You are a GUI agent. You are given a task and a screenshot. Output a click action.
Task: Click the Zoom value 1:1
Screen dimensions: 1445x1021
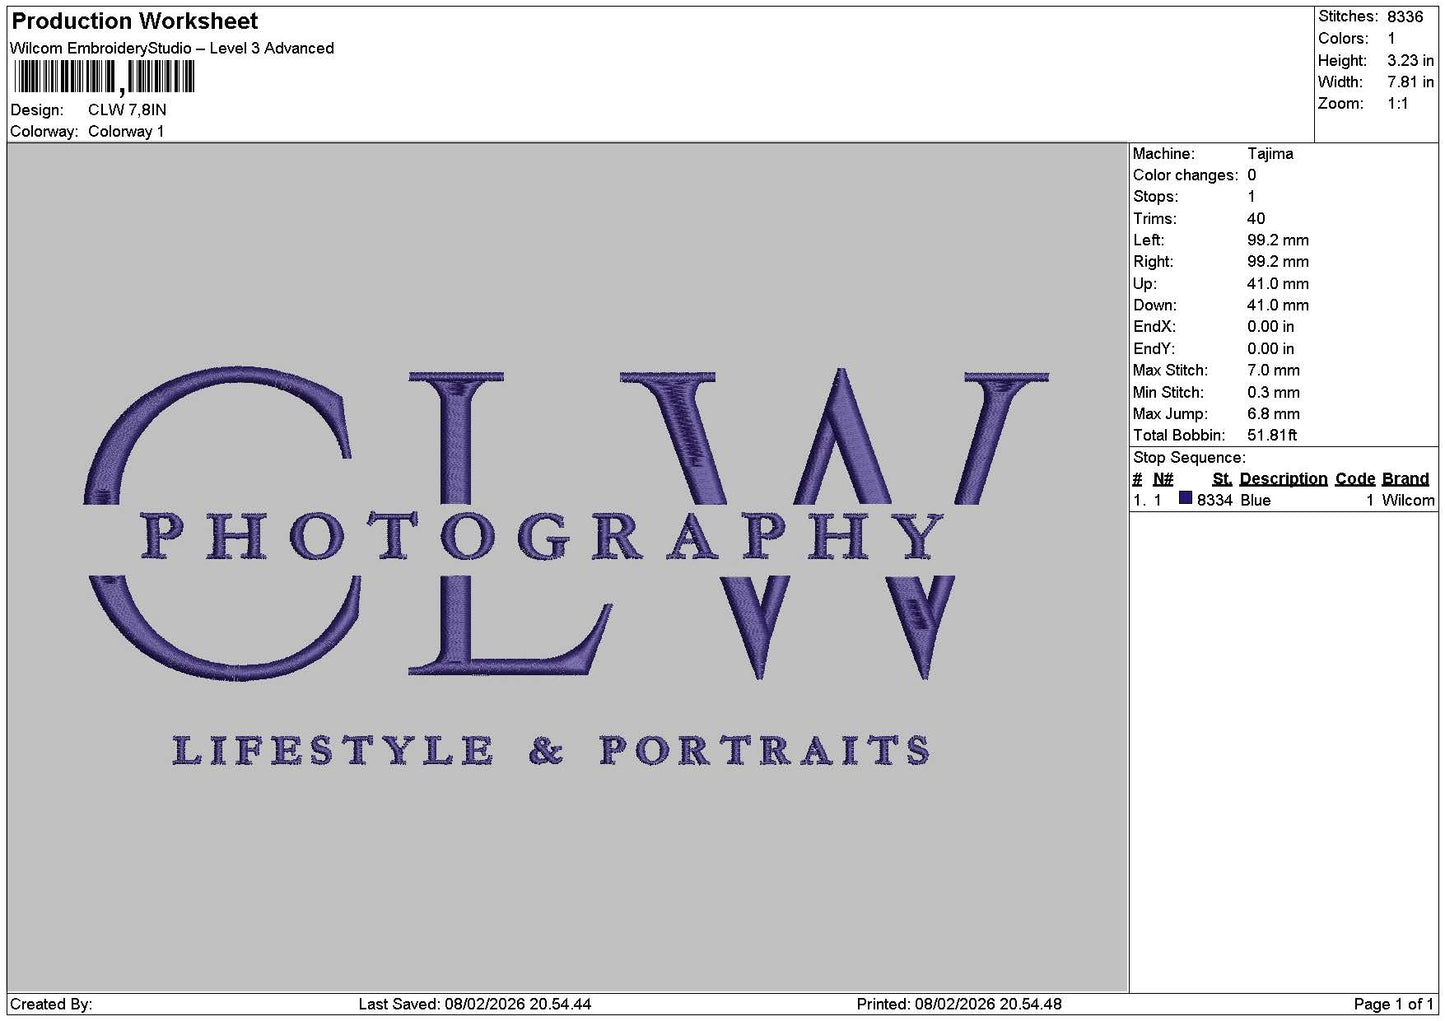click(x=1397, y=104)
